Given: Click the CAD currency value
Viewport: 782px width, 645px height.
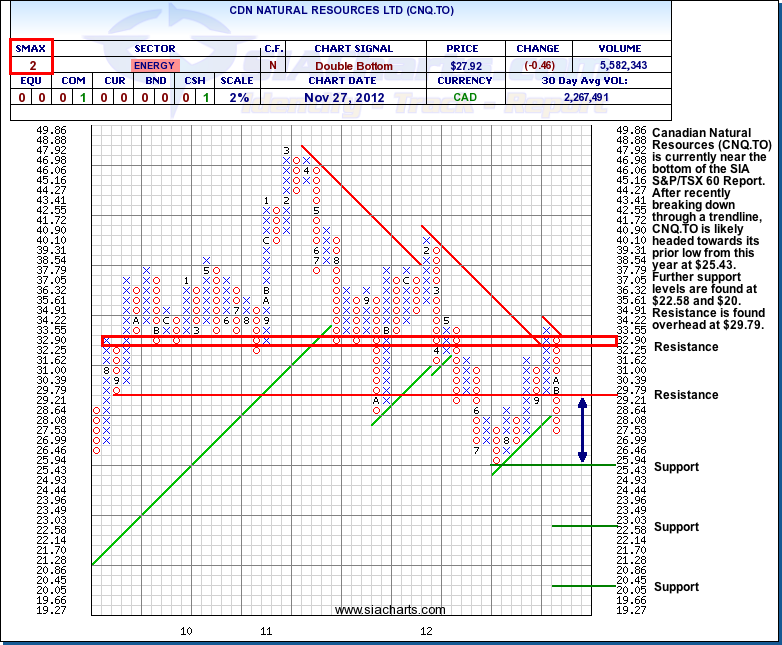Looking at the screenshot, I should point(465,98).
